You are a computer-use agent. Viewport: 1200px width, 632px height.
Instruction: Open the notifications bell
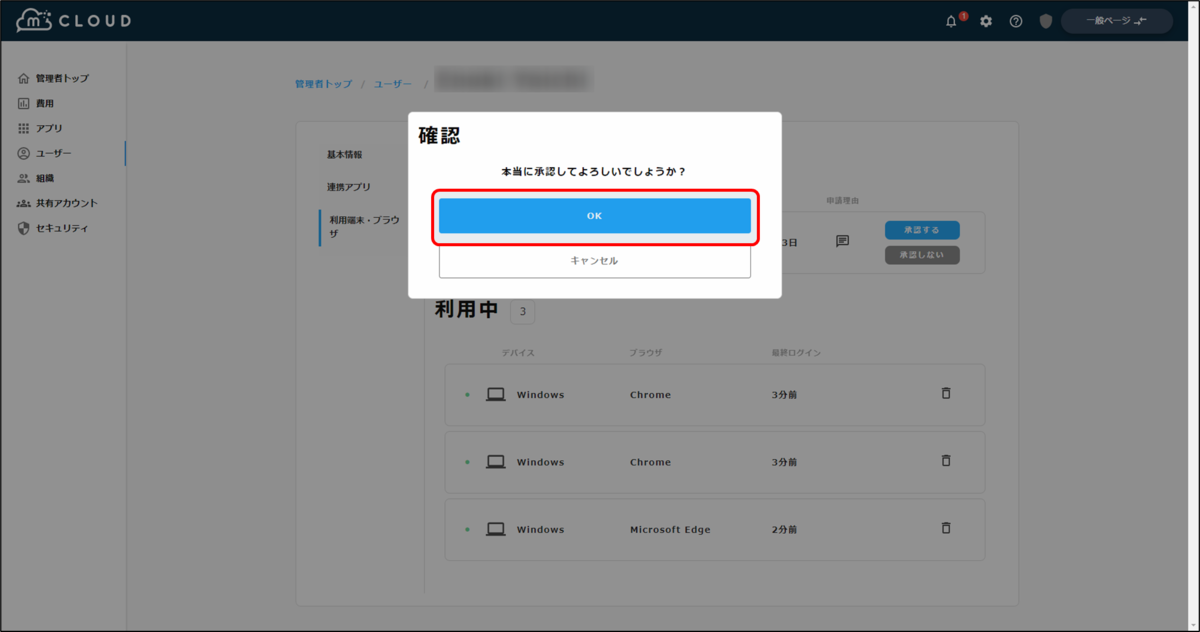point(951,21)
